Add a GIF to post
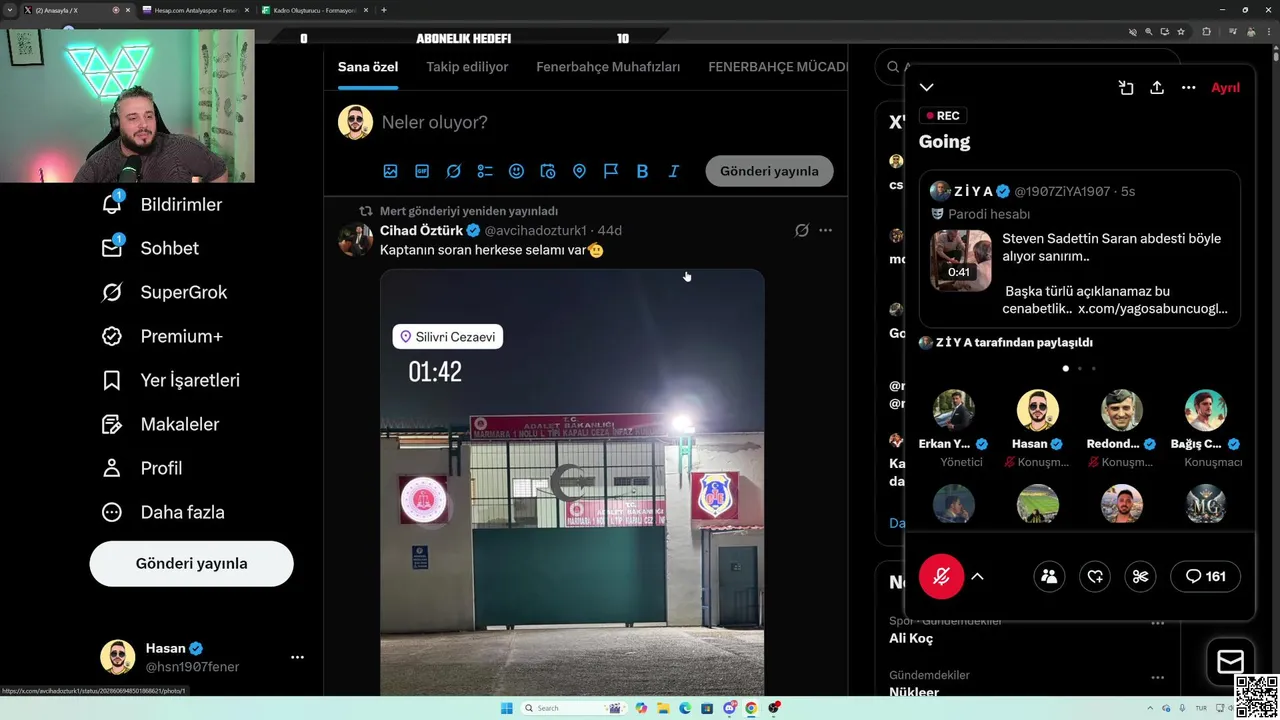This screenshot has height=720, width=1280. click(x=422, y=171)
